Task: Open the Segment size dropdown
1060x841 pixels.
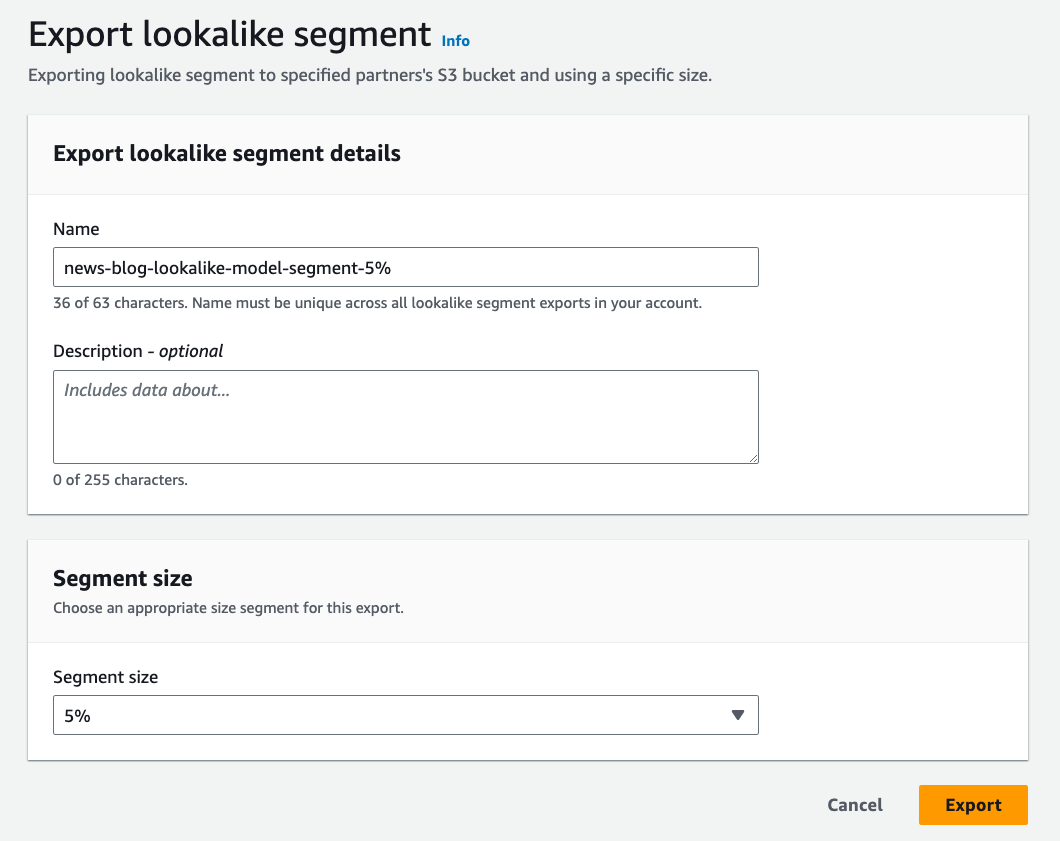Action: pos(405,715)
